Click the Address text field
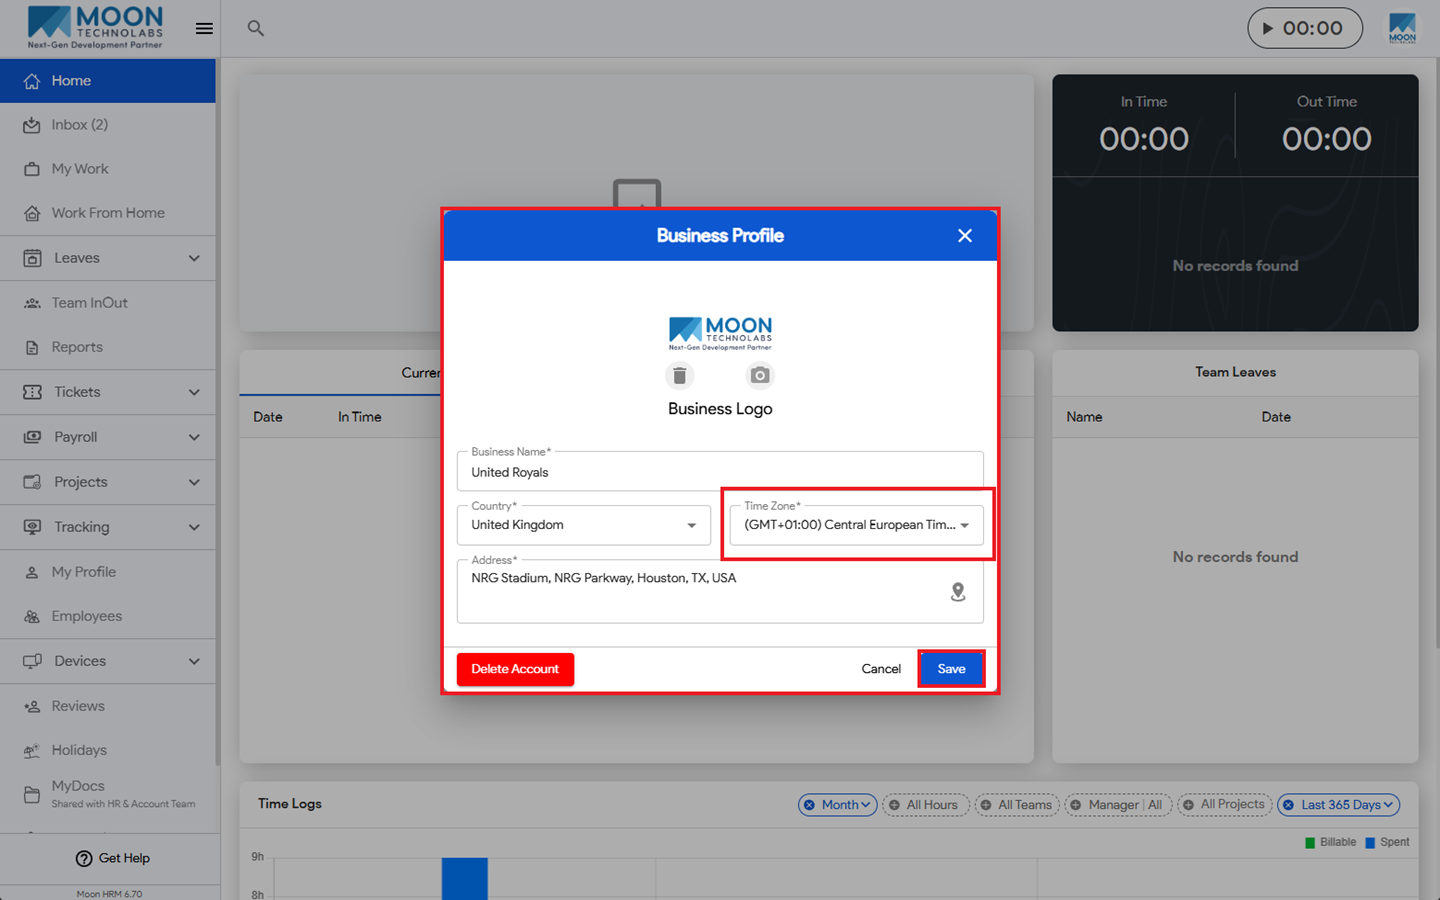 point(720,591)
